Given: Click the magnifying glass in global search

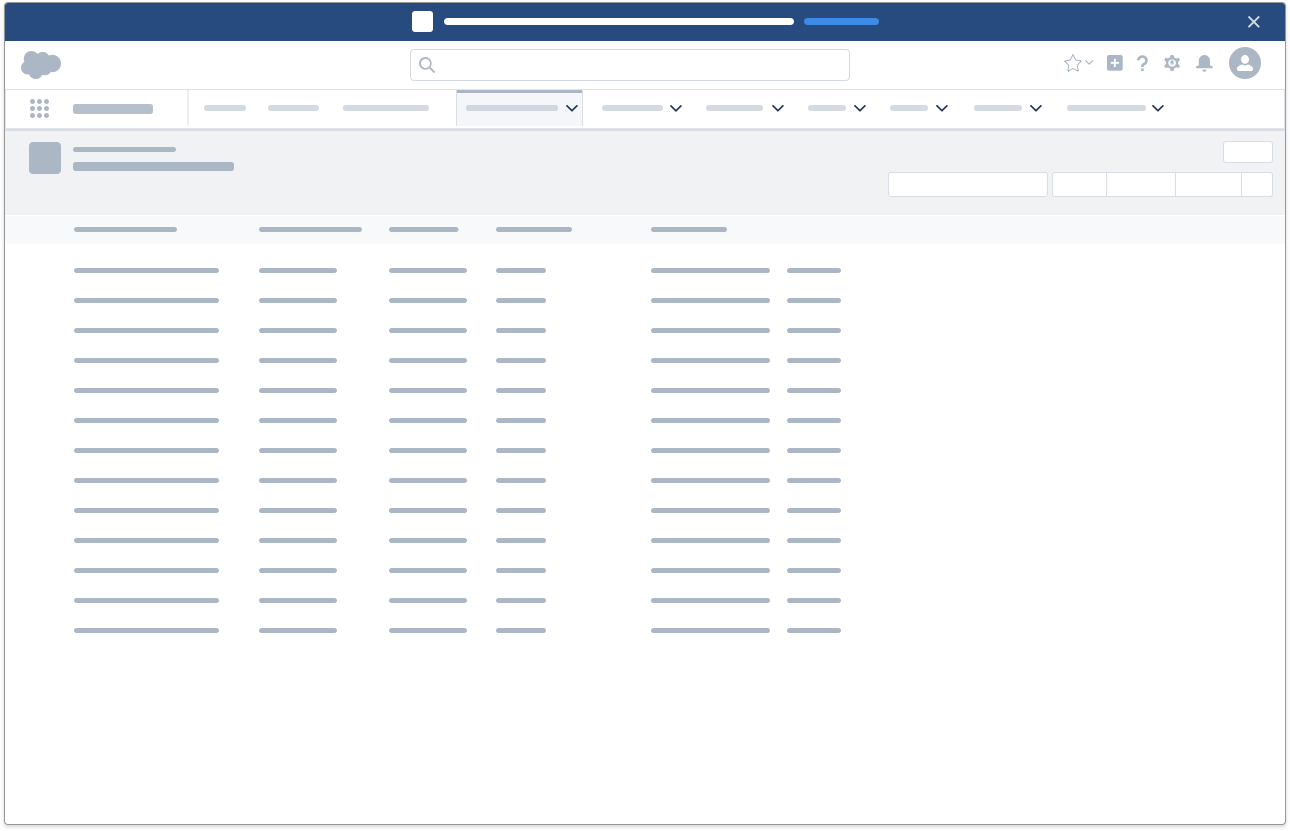Looking at the screenshot, I should 427,64.
